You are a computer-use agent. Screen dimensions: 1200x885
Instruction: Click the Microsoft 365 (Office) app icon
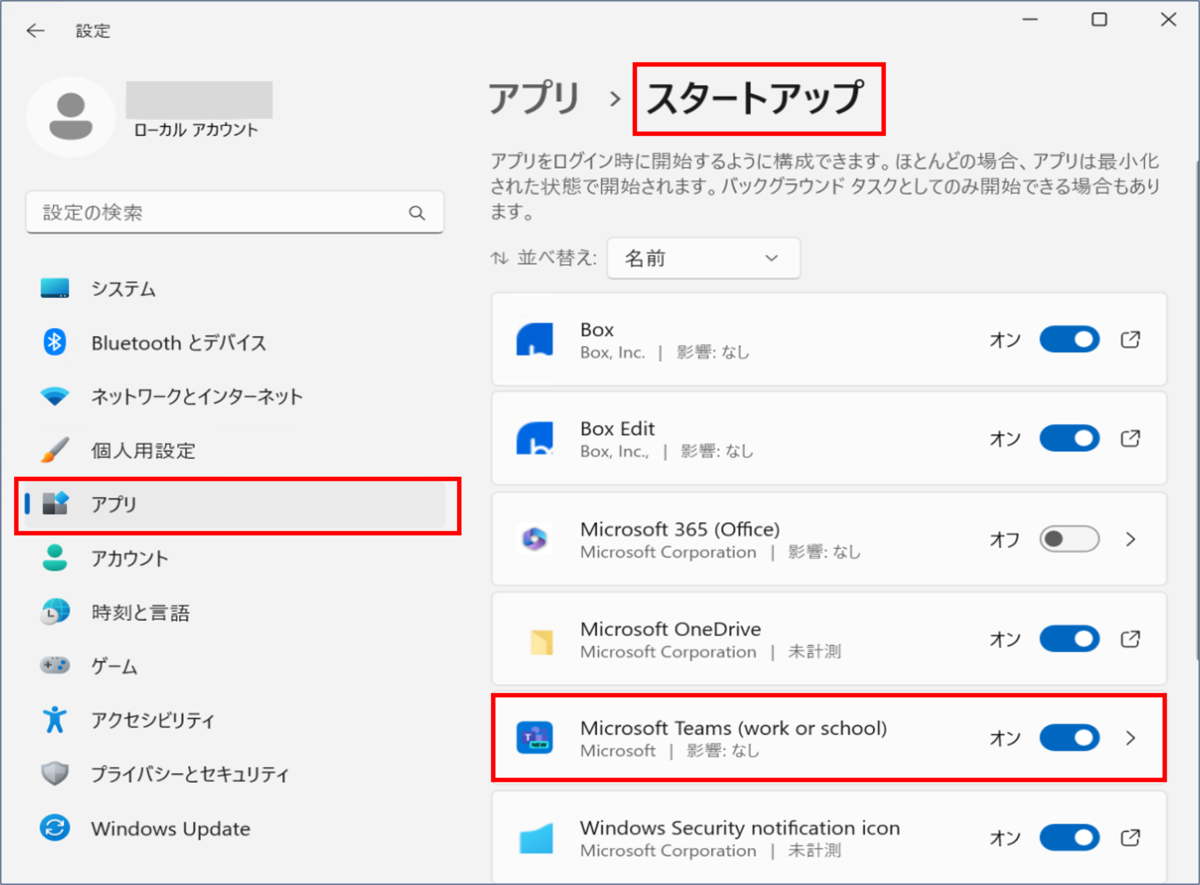pyautogui.click(x=534, y=540)
